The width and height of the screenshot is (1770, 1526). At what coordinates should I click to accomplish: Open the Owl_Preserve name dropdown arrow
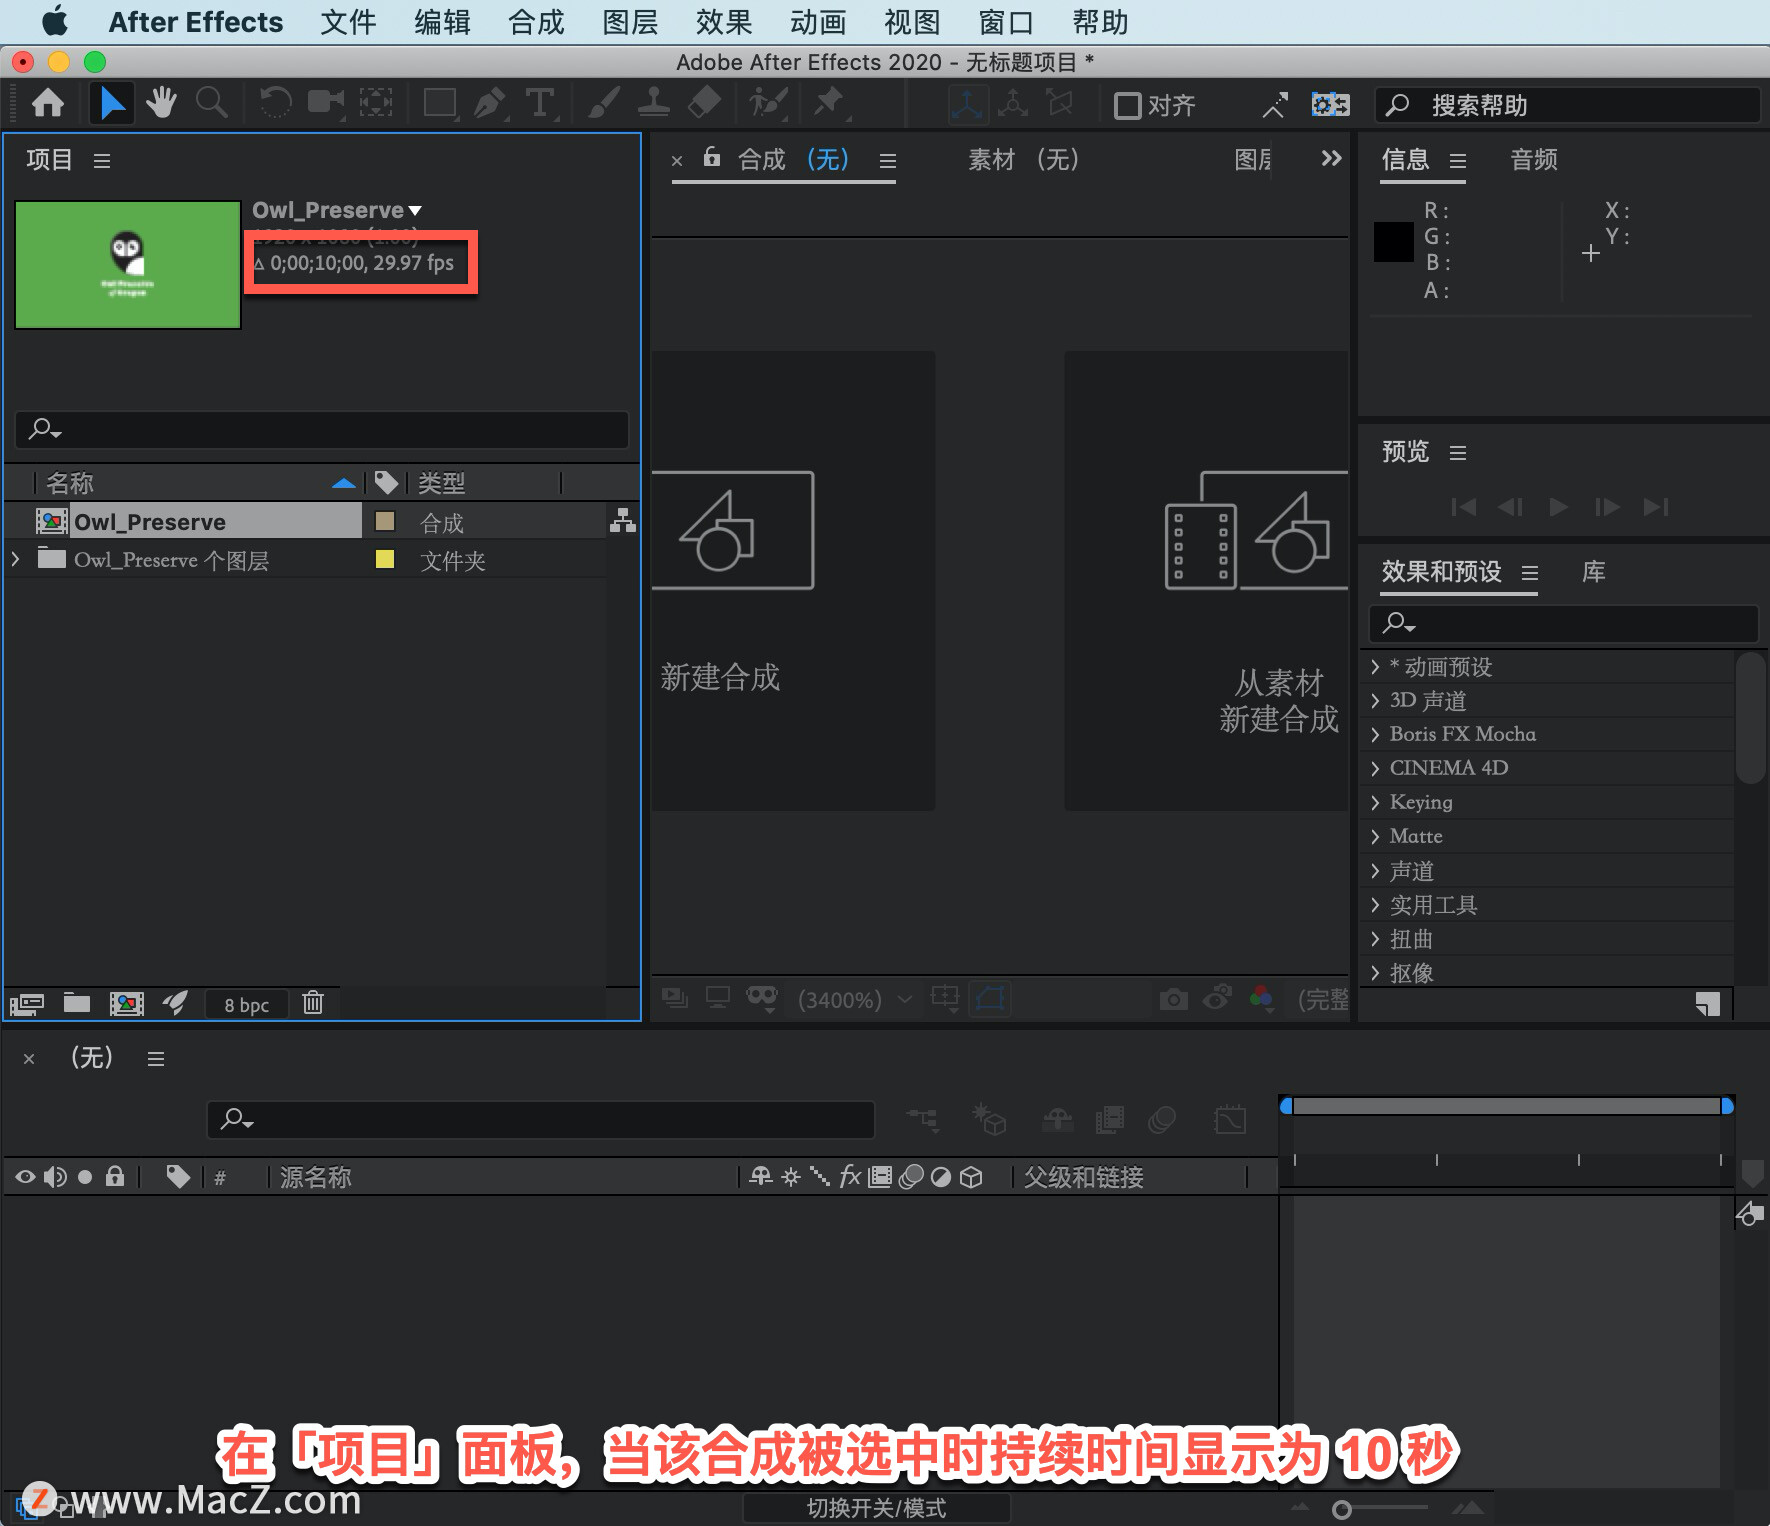415,211
